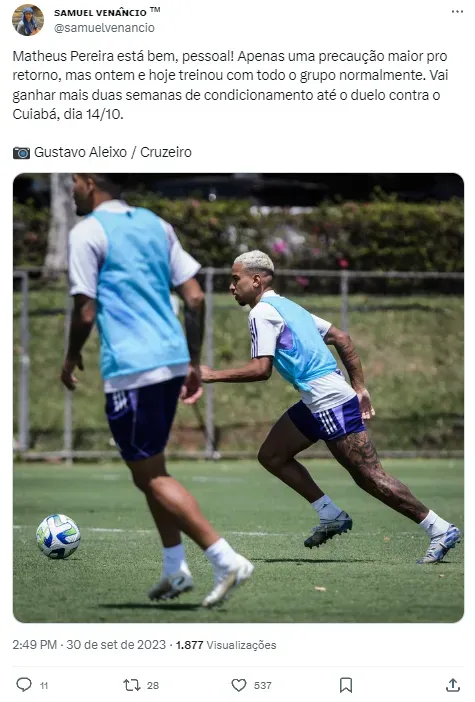Open the @samuelvenancio handle link
Viewport: 475px width, 702px height.
coord(104,28)
